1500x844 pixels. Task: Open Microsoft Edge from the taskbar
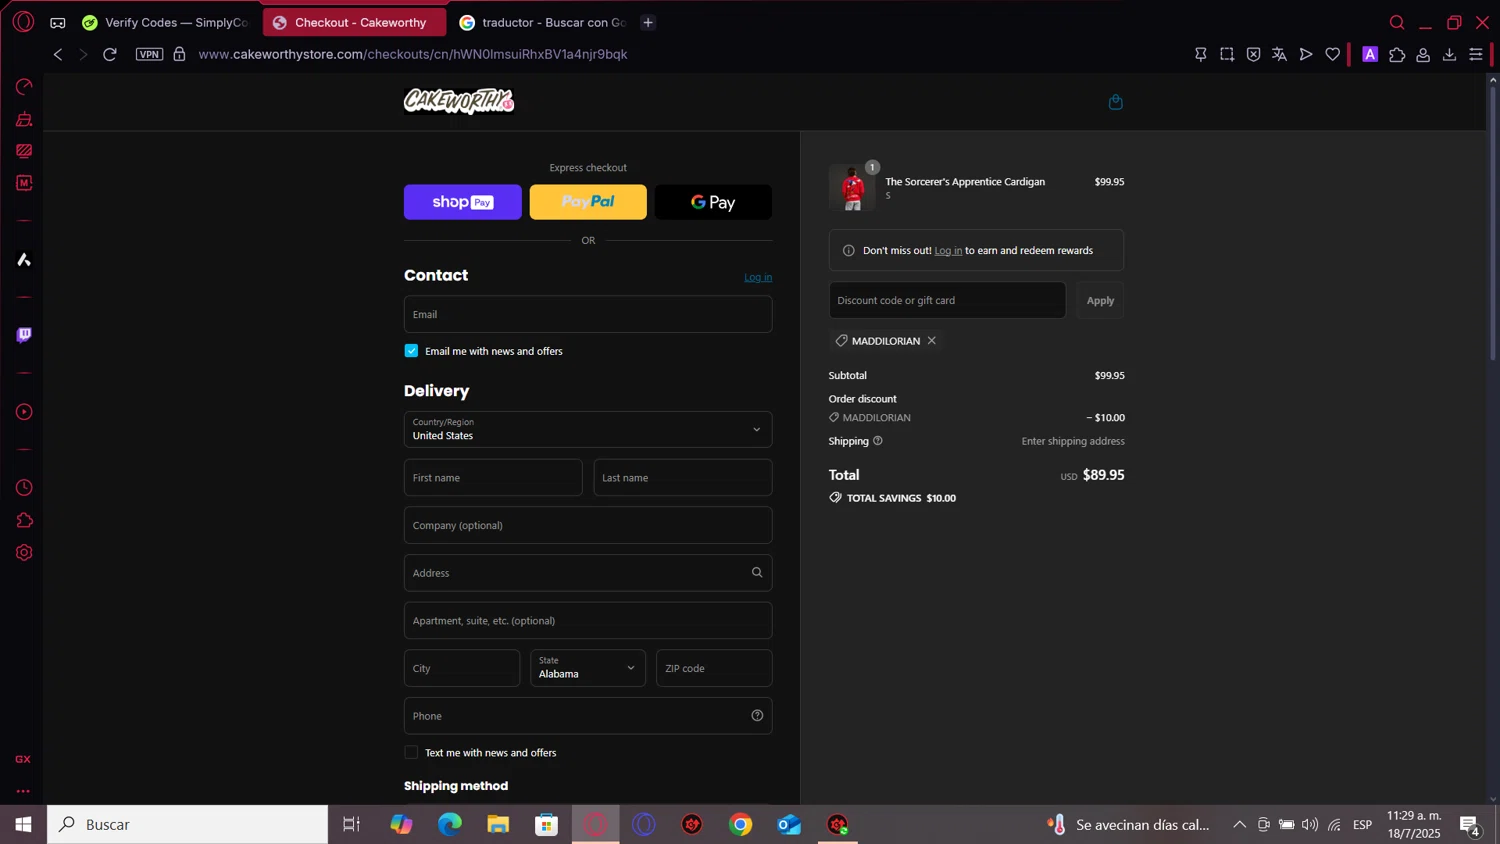[450, 825]
